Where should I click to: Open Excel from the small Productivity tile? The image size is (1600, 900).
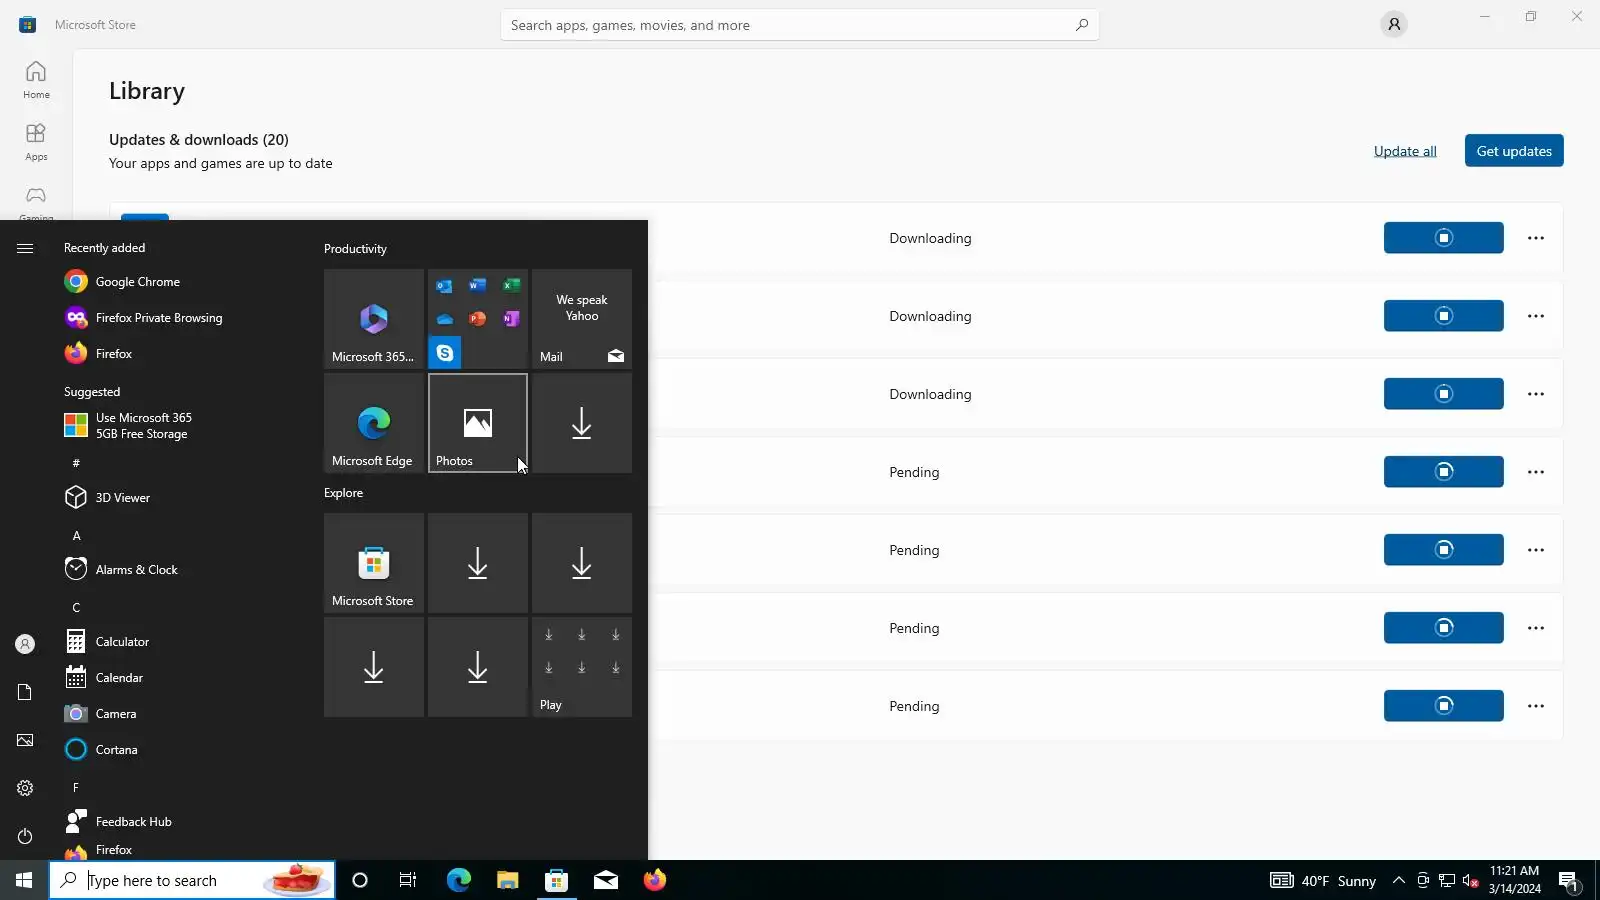coord(511,286)
